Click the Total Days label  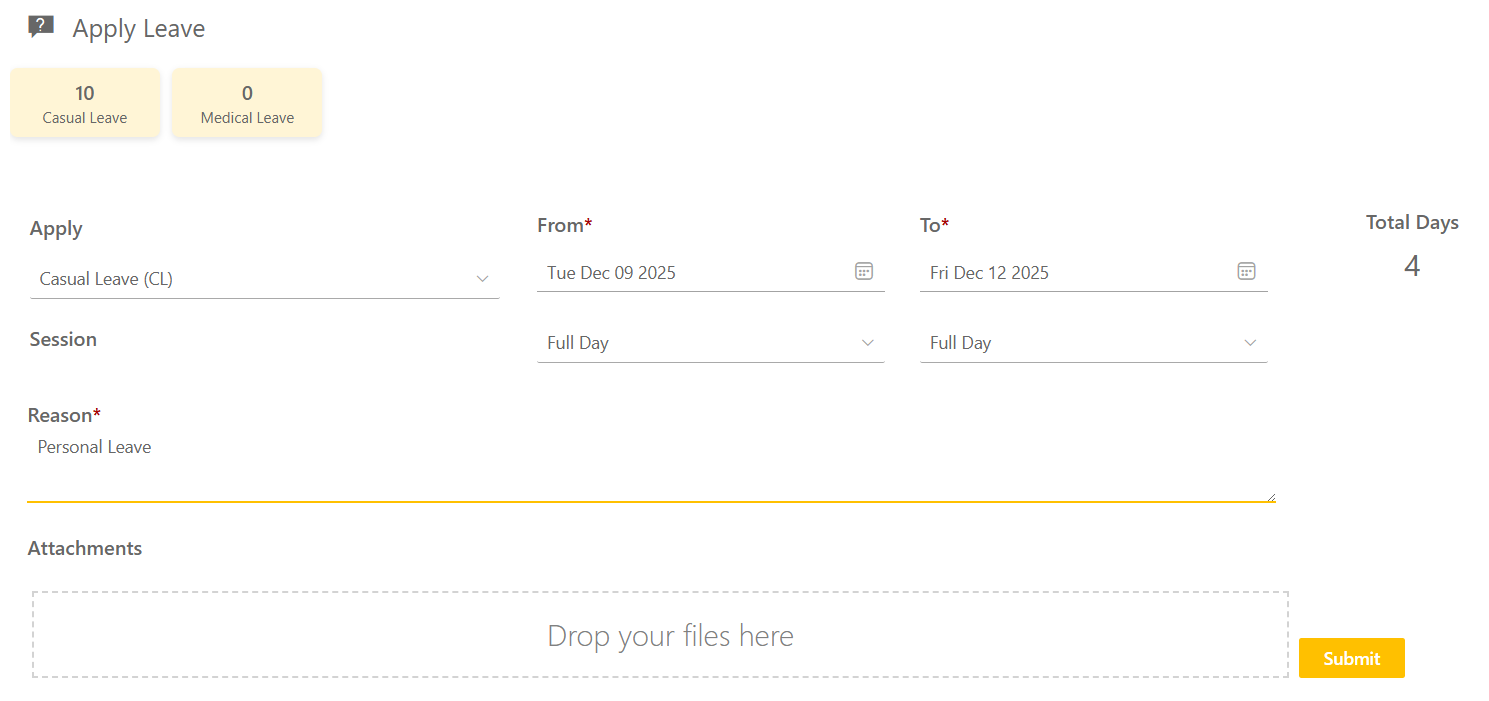[x=1411, y=223]
